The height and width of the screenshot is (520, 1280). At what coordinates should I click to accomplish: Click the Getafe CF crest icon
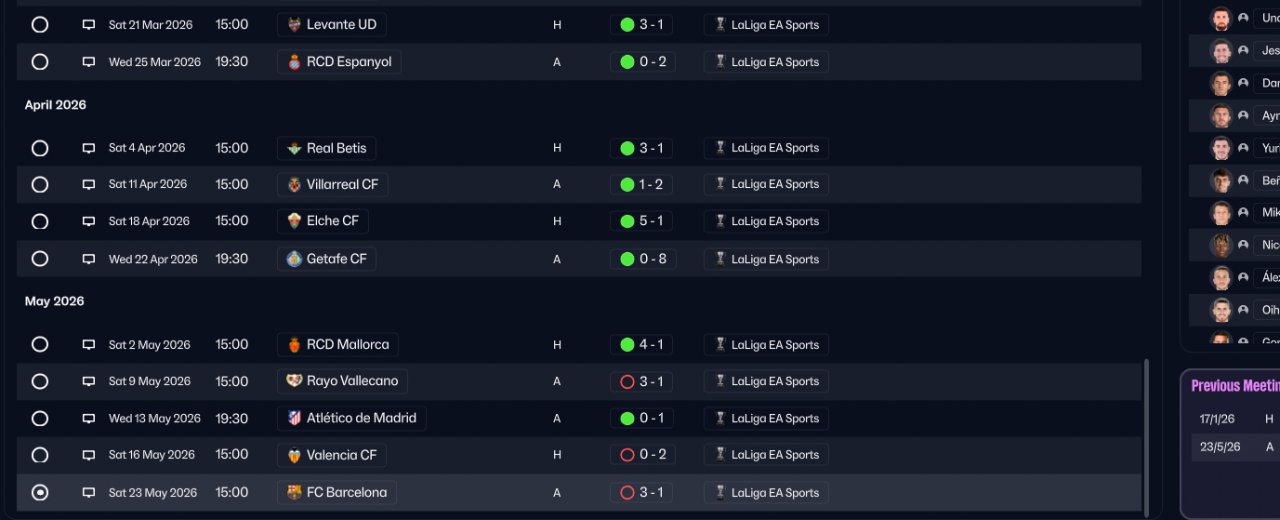tap(294, 259)
